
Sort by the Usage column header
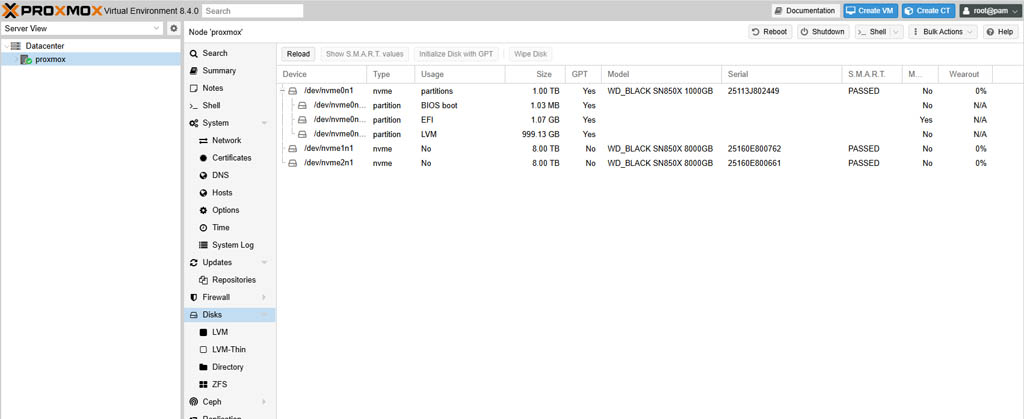pos(460,74)
